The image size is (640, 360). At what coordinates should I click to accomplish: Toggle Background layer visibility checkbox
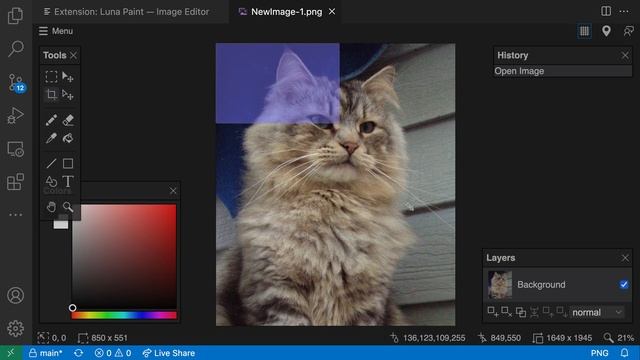pyautogui.click(x=624, y=284)
